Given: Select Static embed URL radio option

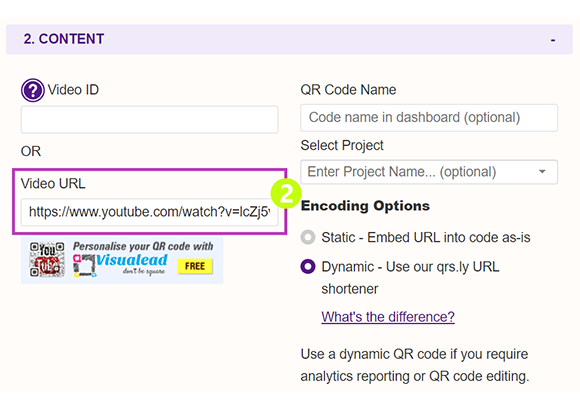Looking at the screenshot, I should tap(308, 237).
